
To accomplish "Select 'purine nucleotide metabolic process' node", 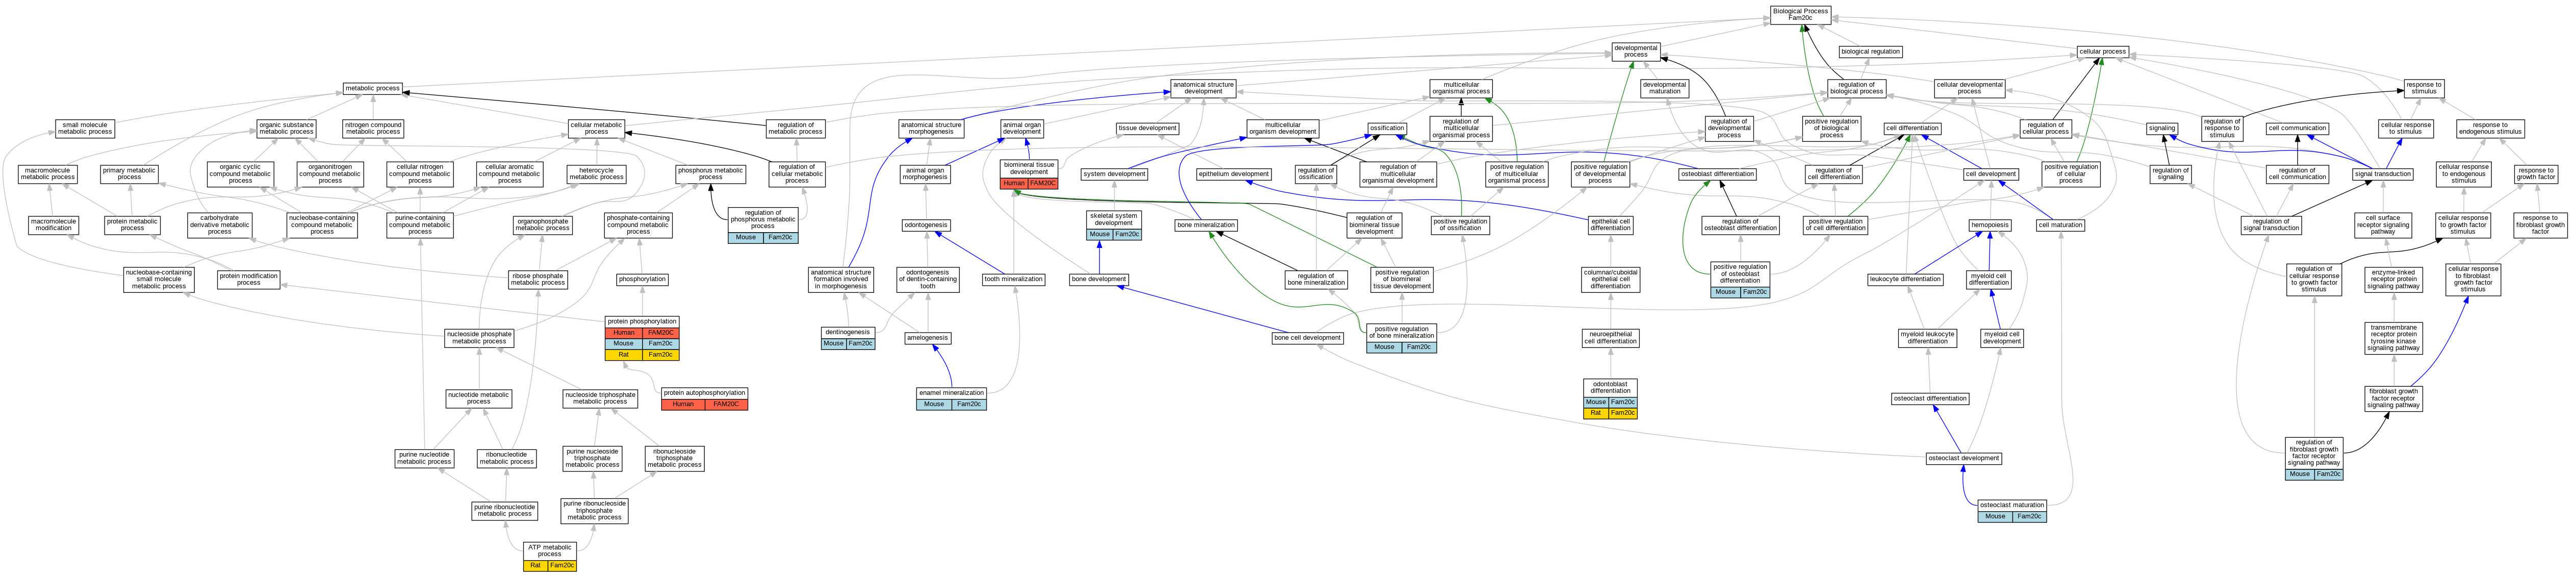I will [x=424, y=459].
